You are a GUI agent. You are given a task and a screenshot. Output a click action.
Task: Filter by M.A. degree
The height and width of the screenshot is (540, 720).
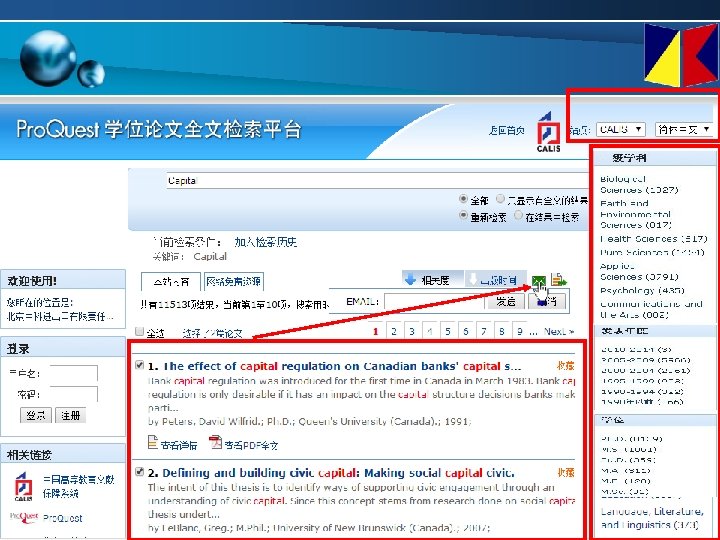tap(625, 470)
